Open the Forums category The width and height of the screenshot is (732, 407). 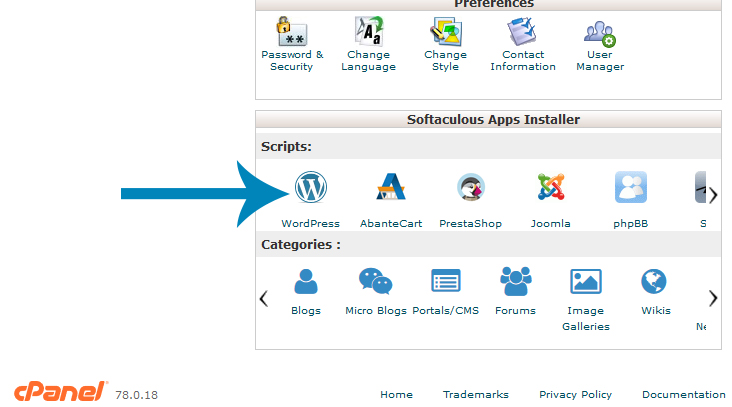tap(515, 282)
